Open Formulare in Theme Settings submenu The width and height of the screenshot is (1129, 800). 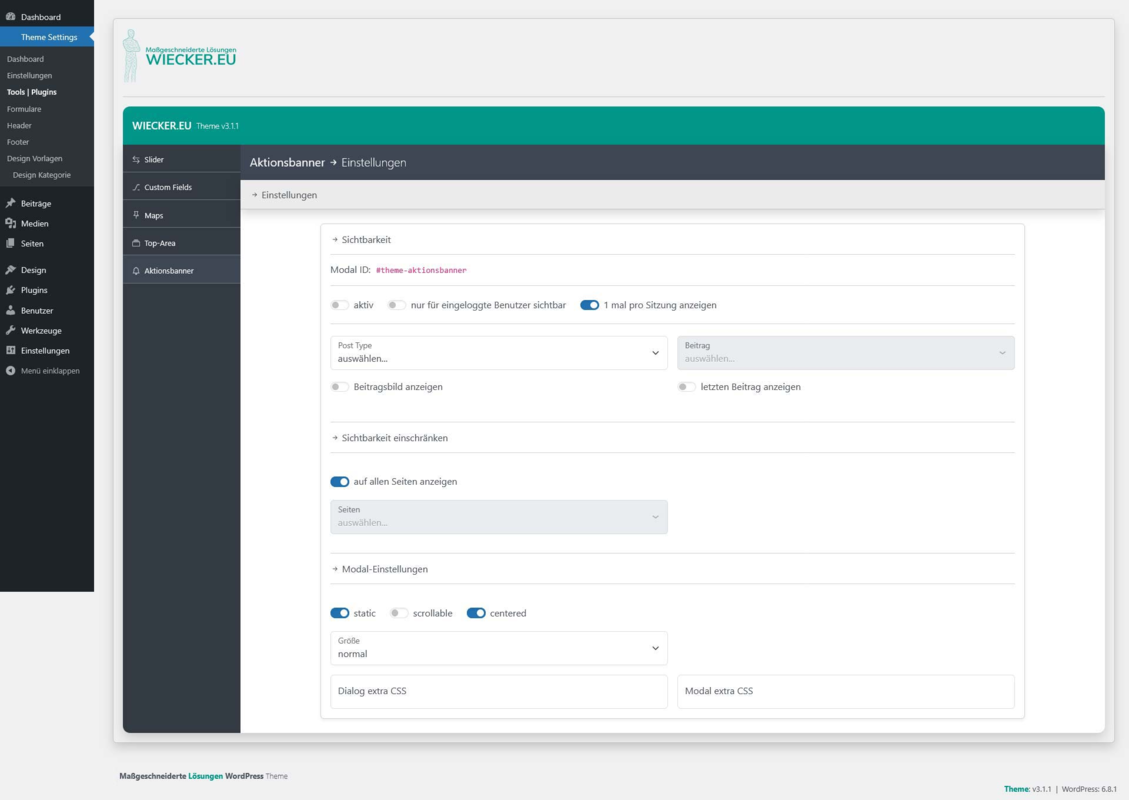[x=24, y=109]
